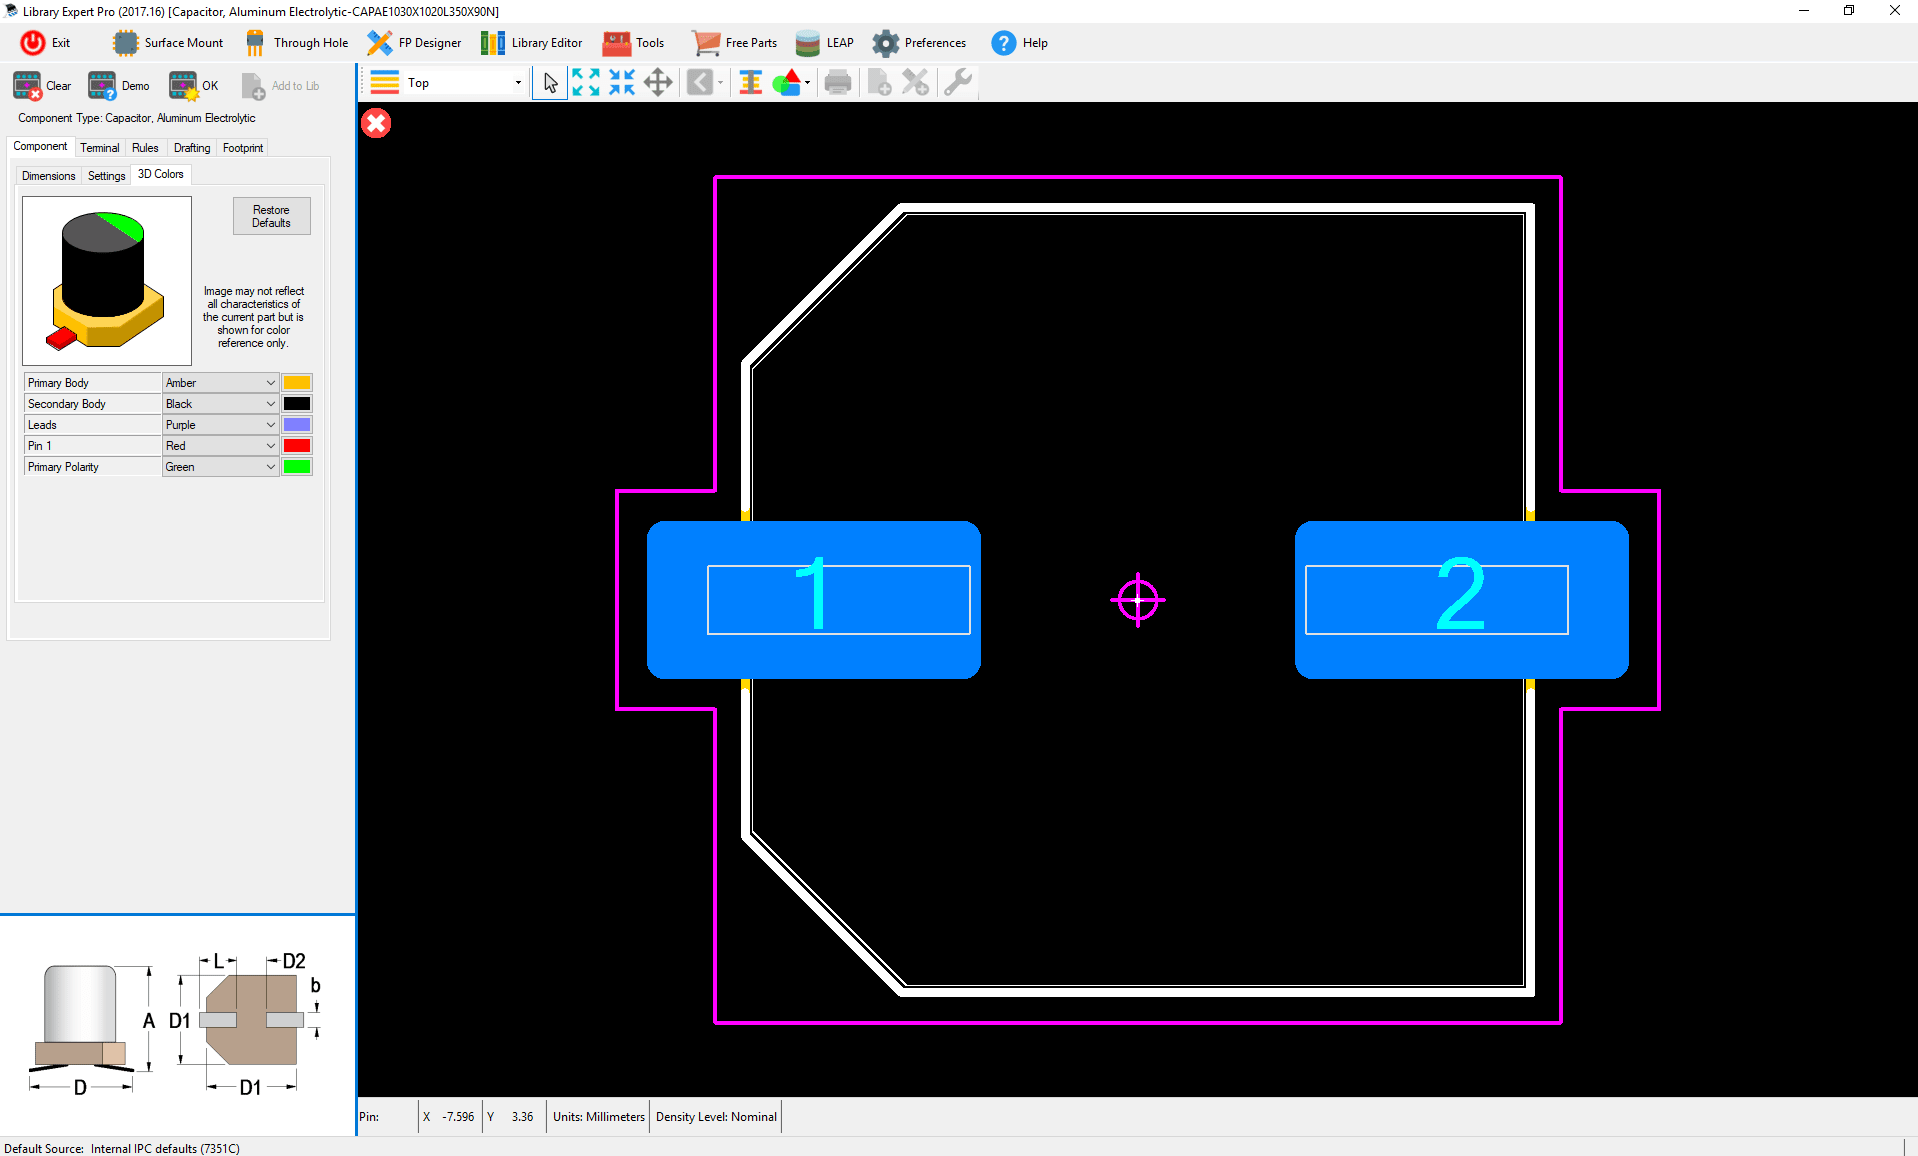
Task: Click the 3D capacitor preview image
Action: (107, 281)
